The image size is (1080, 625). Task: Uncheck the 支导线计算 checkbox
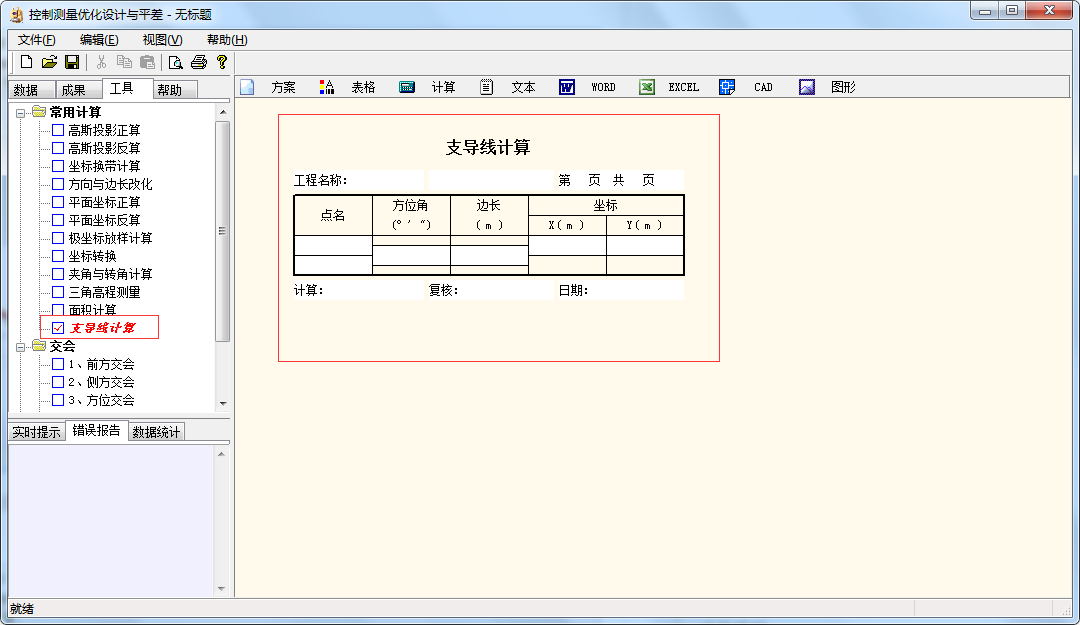pyautogui.click(x=58, y=328)
